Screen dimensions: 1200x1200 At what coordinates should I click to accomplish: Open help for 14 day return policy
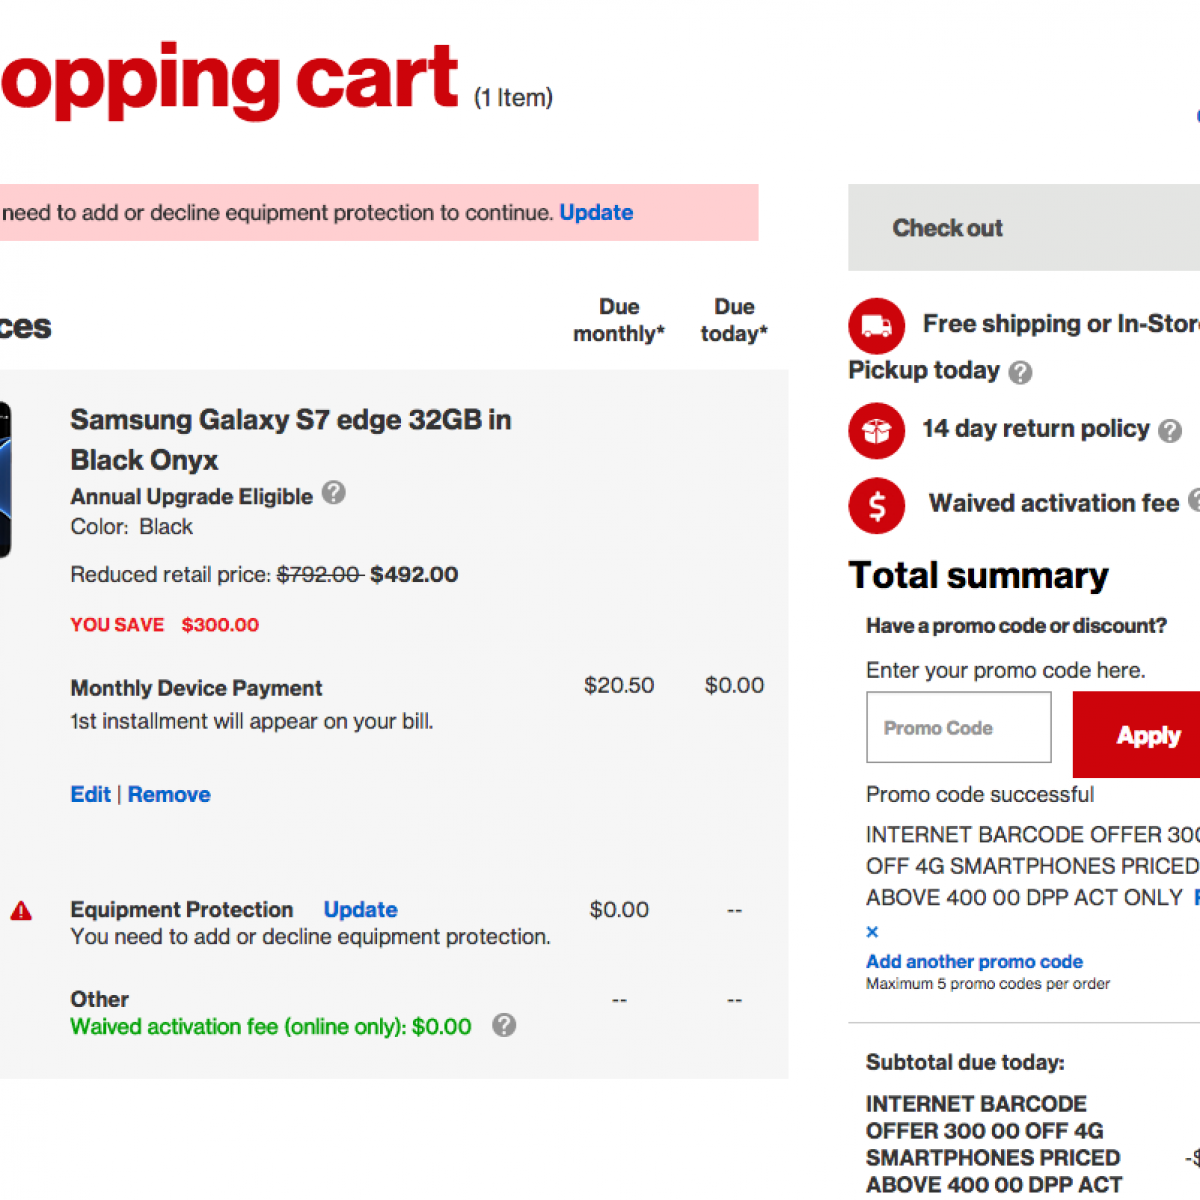point(1170,431)
